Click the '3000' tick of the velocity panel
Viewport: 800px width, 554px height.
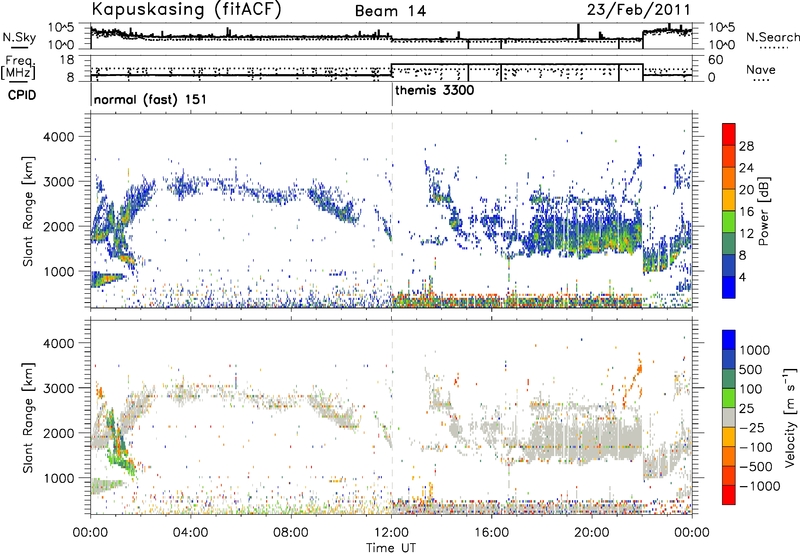point(59,388)
